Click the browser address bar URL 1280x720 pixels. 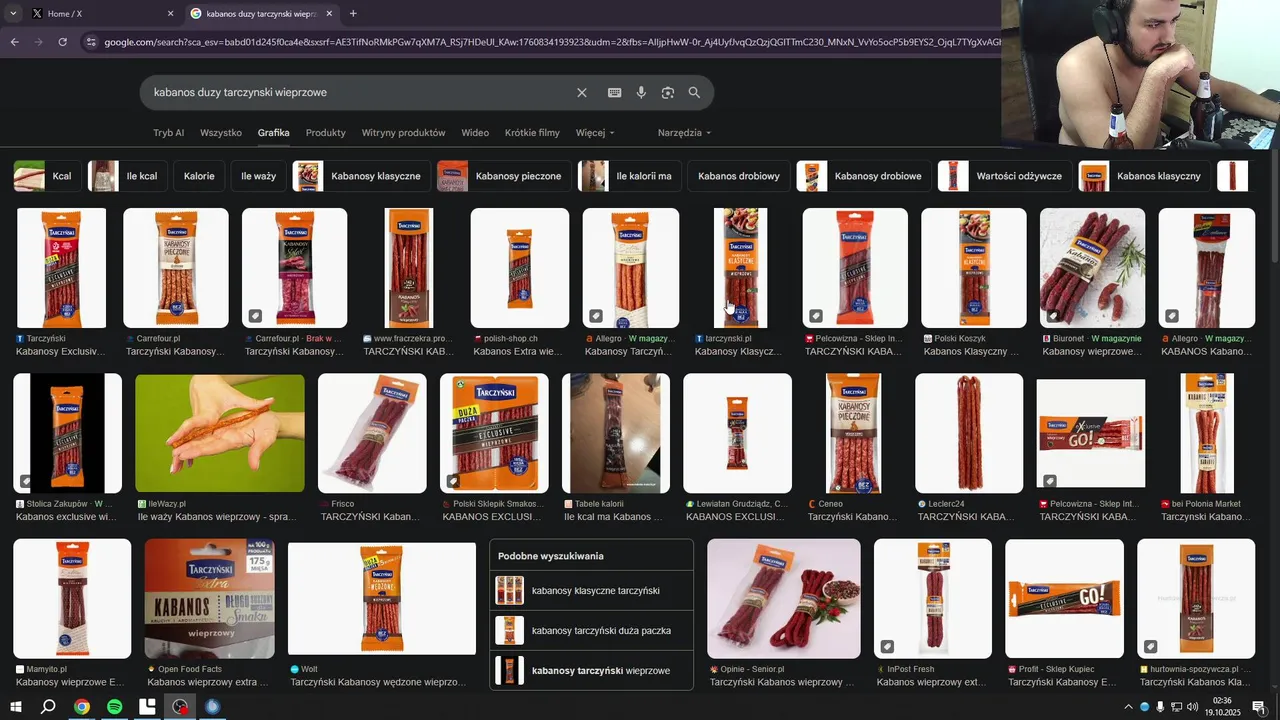coord(550,42)
